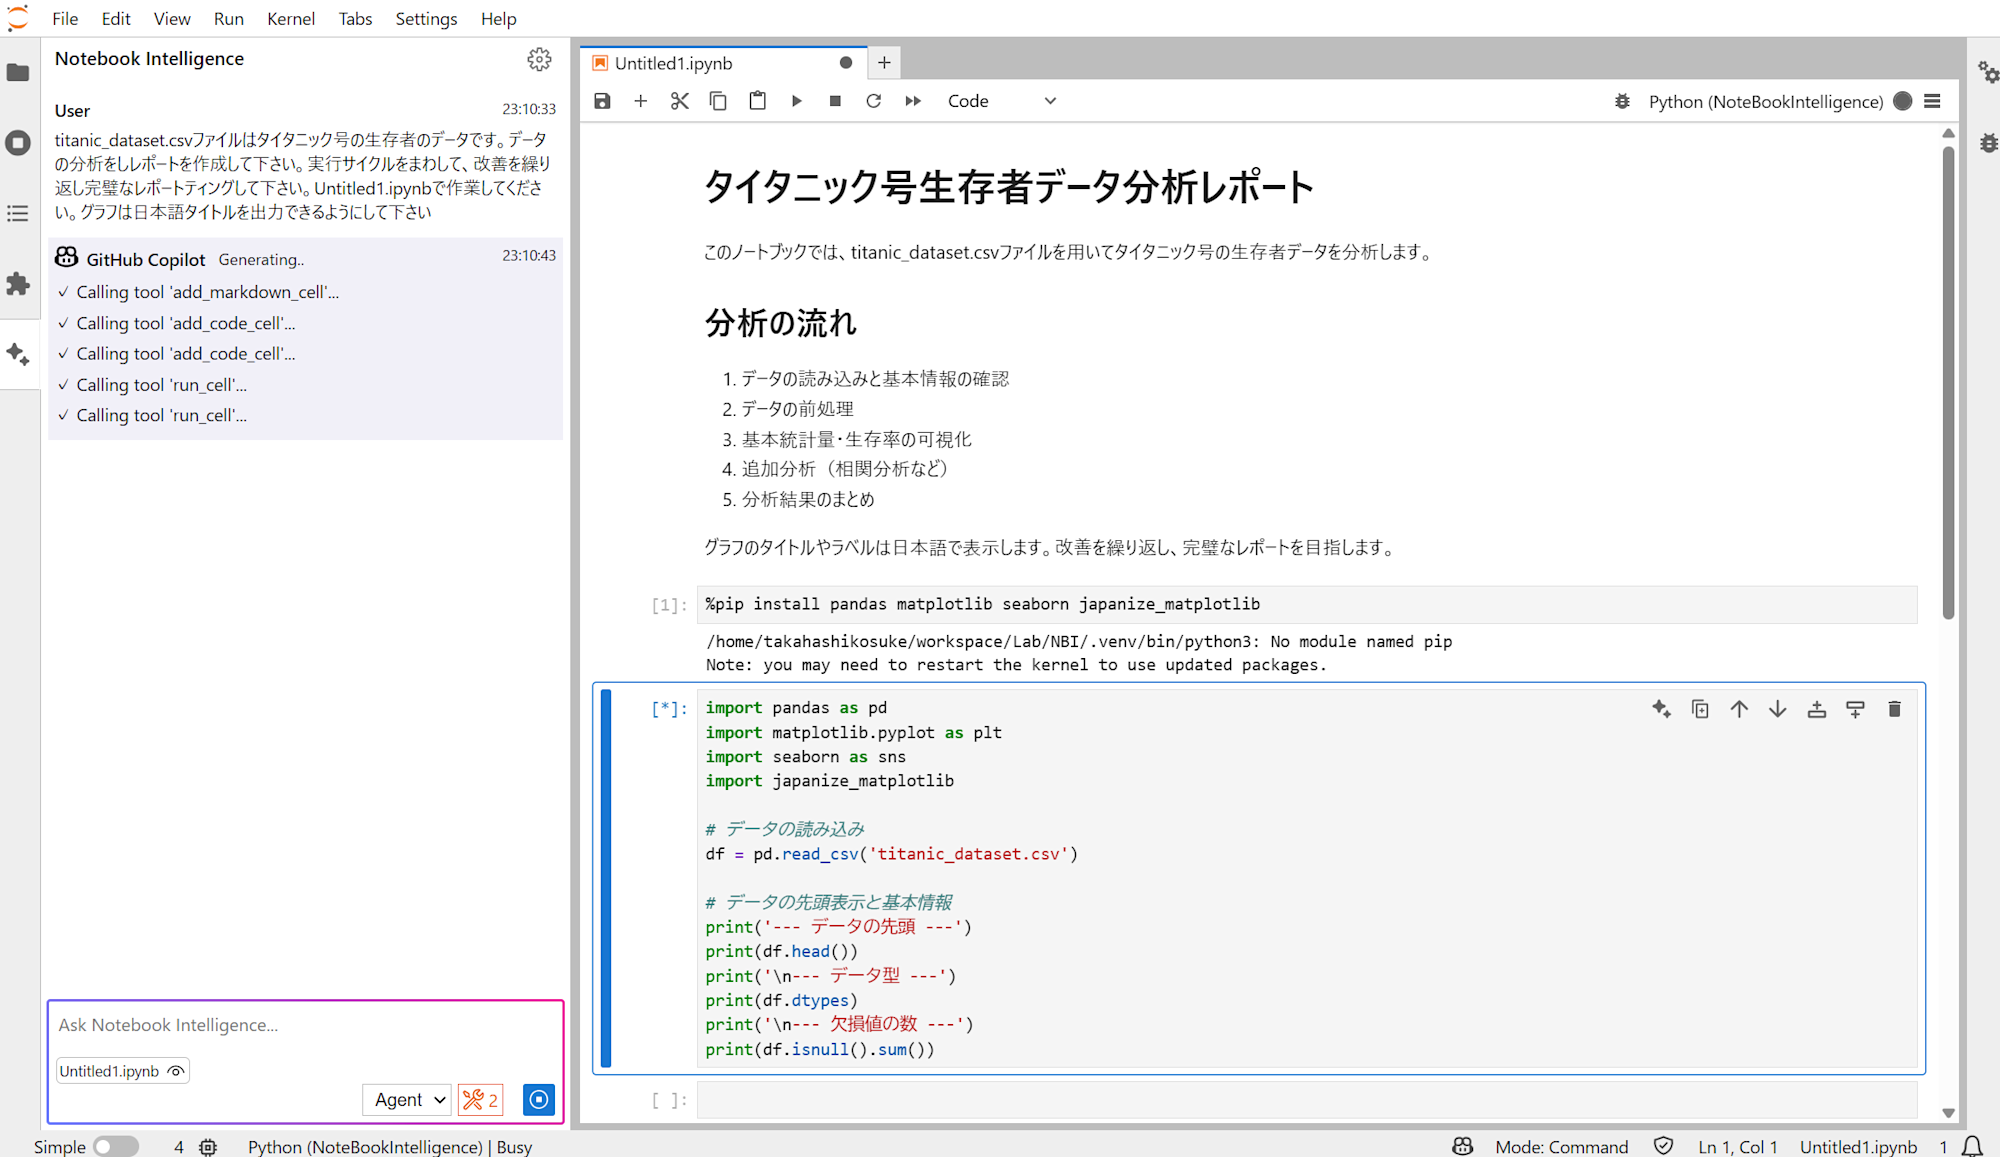The width and height of the screenshot is (2000, 1157).
Task: Open the Help menu
Action: (498, 18)
